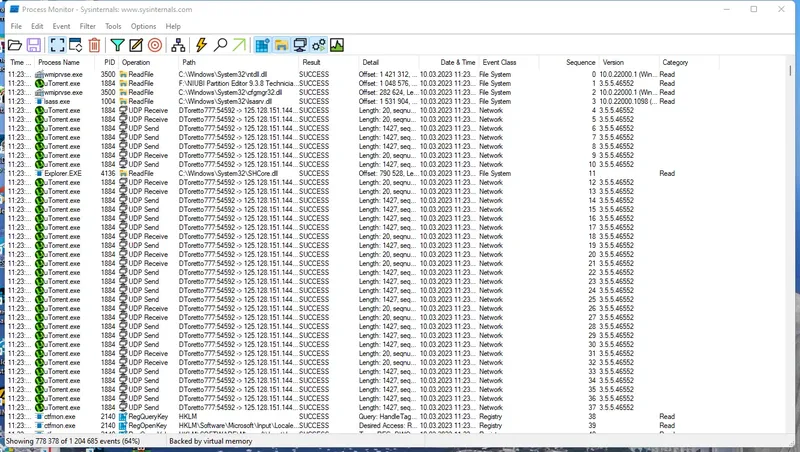This screenshot has width=800, height=452.
Task: Open the Filter menu
Action: [87, 26]
